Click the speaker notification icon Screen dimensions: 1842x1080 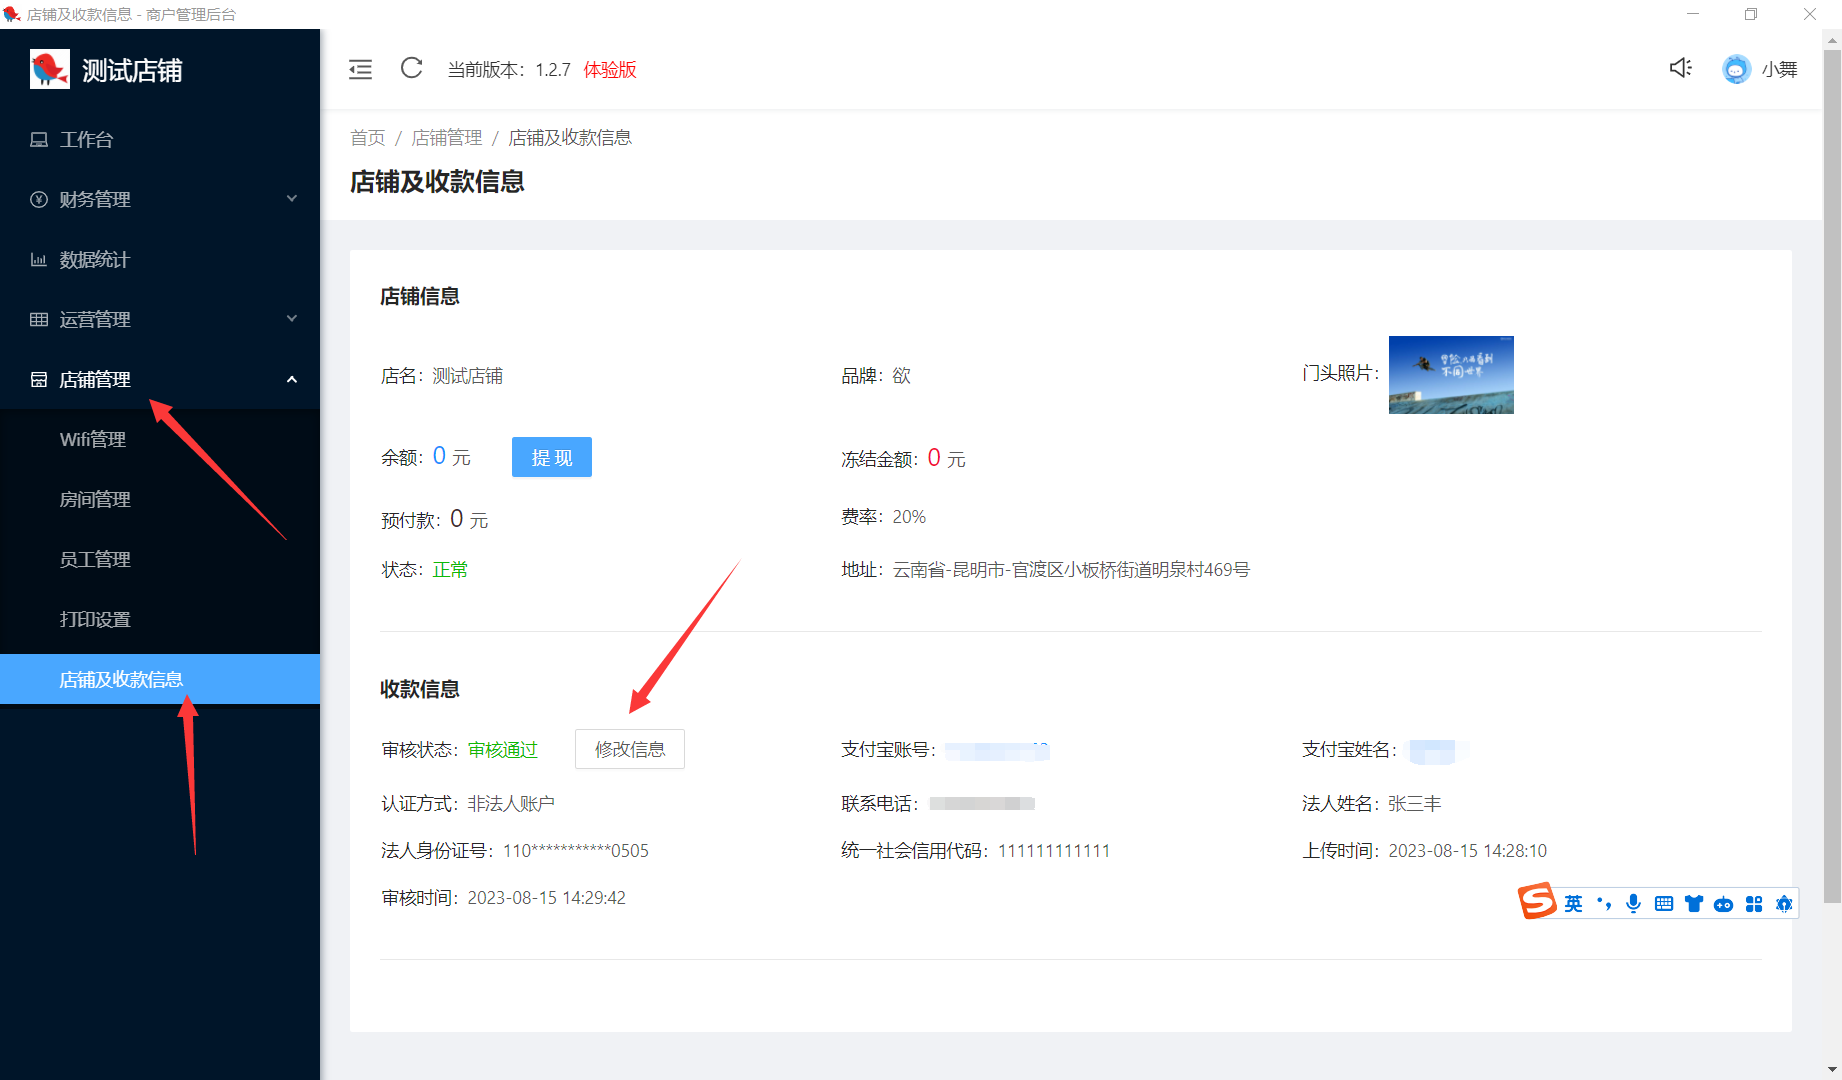point(1680,68)
